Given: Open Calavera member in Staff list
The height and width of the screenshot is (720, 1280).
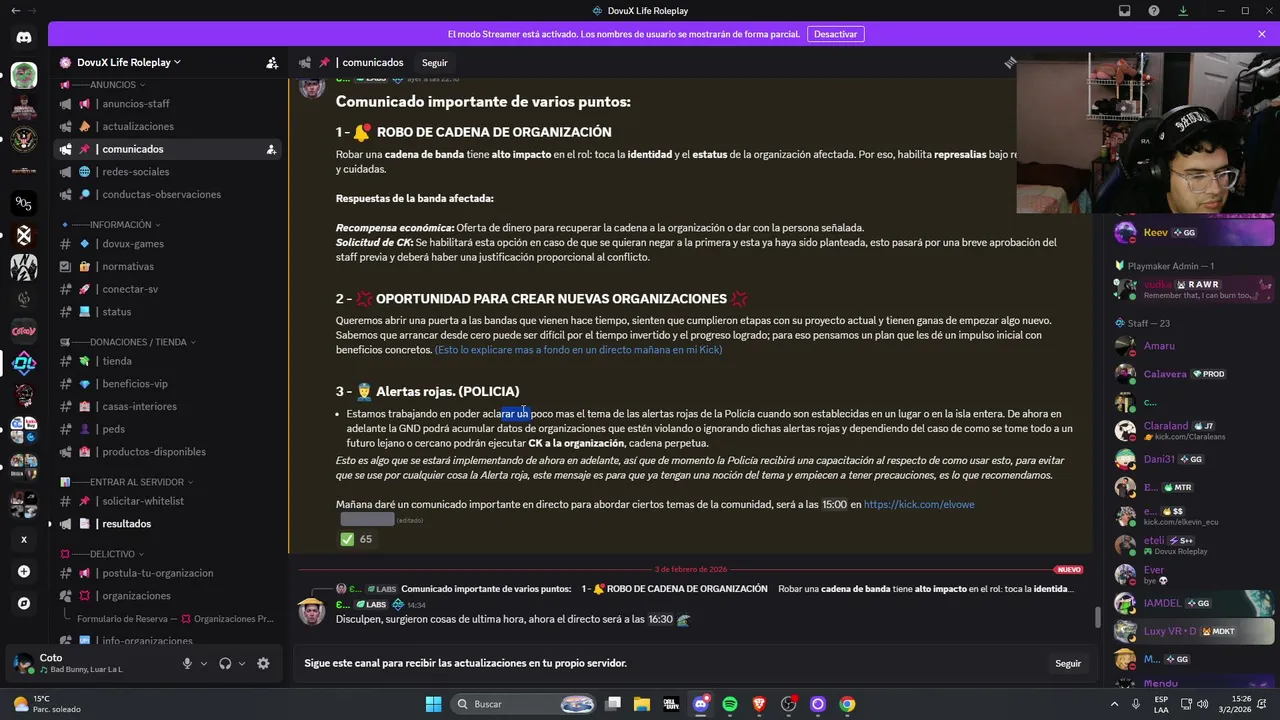Looking at the screenshot, I should (x=1195, y=374).
